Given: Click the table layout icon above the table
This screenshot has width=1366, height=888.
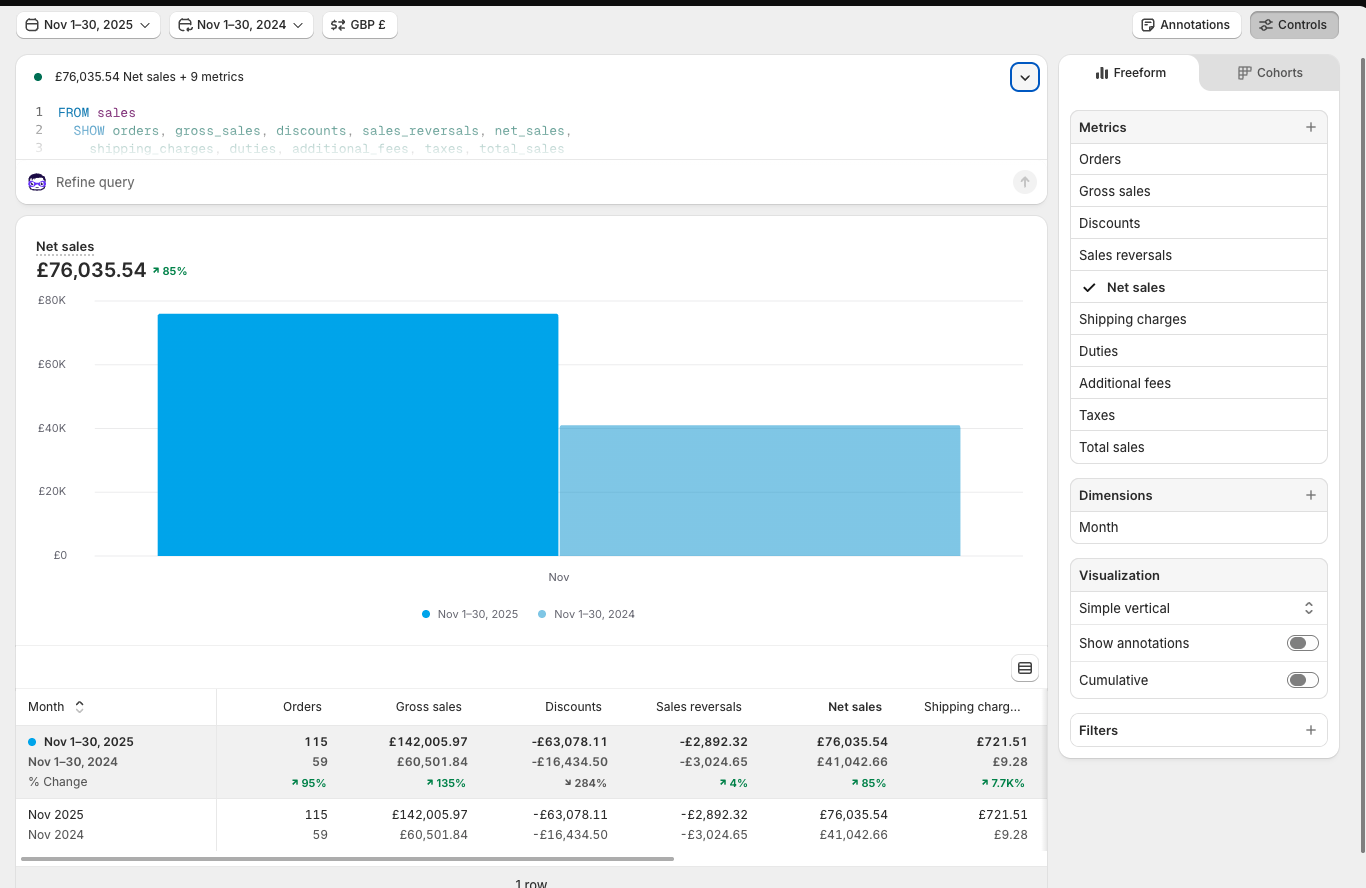Looking at the screenshot, I should point(1024,668).
